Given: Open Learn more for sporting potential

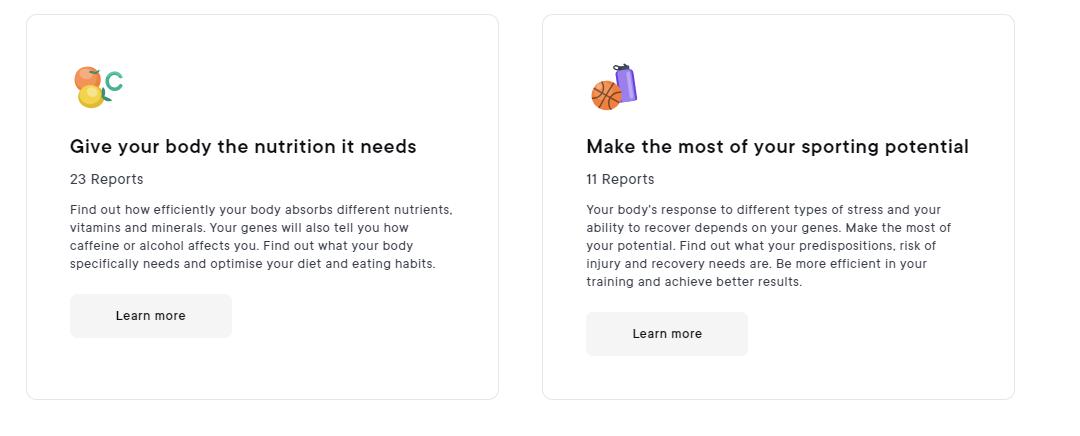Looking at the screenshot, I should point(667,334).
